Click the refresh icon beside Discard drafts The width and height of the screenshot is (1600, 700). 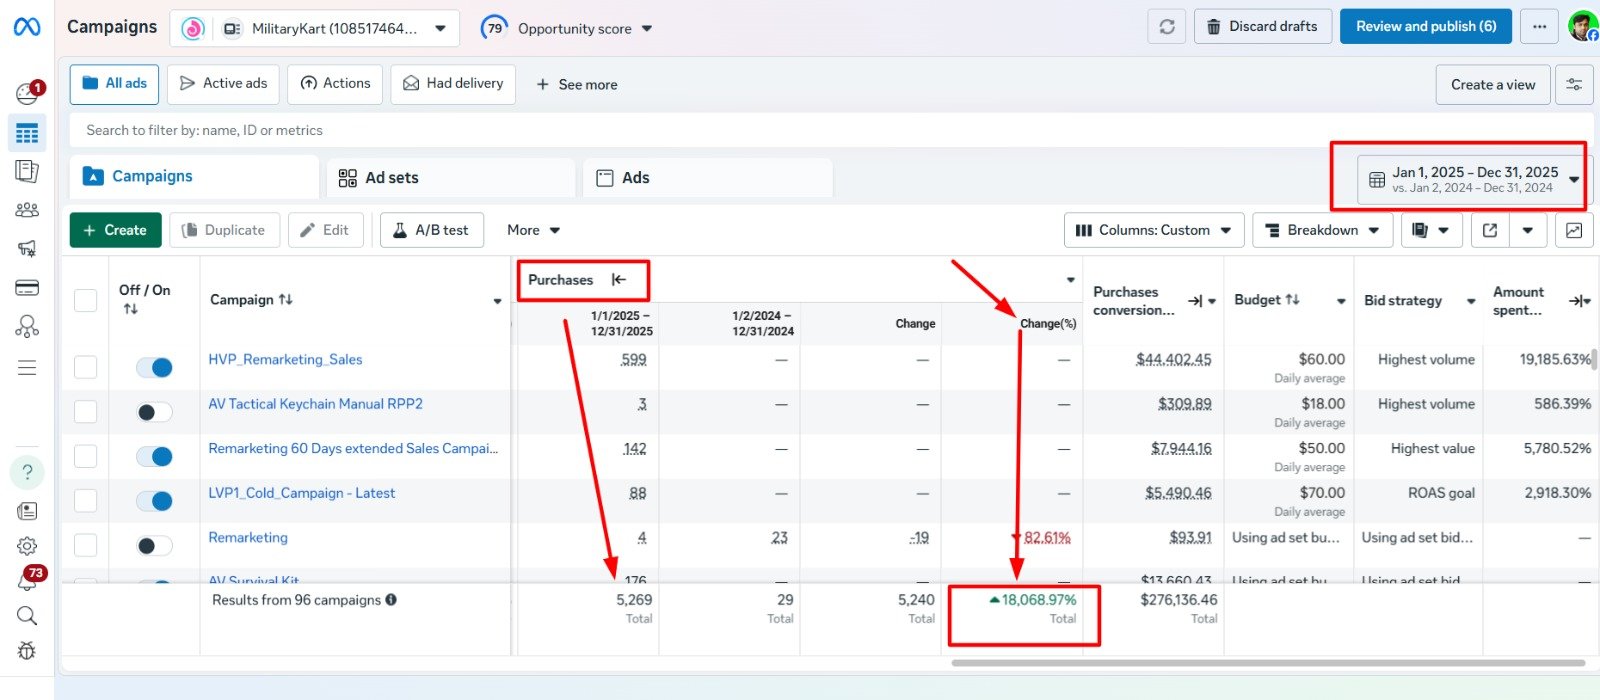coord(1166,27)
